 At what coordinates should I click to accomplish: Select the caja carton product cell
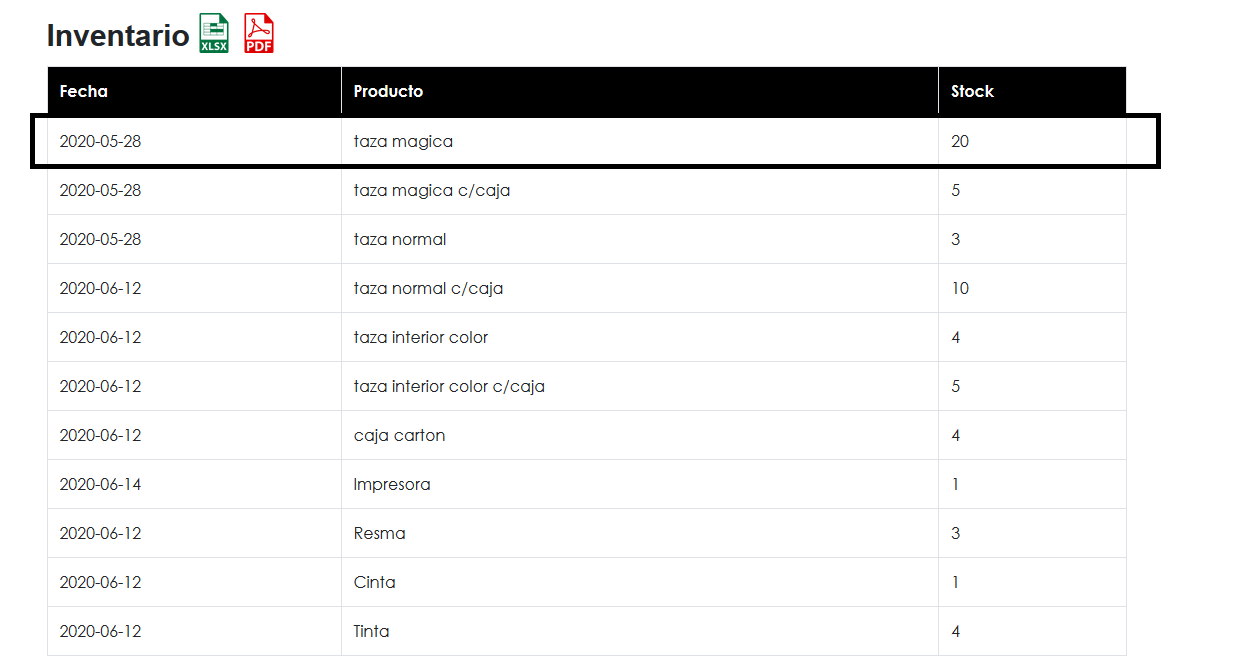640,435
